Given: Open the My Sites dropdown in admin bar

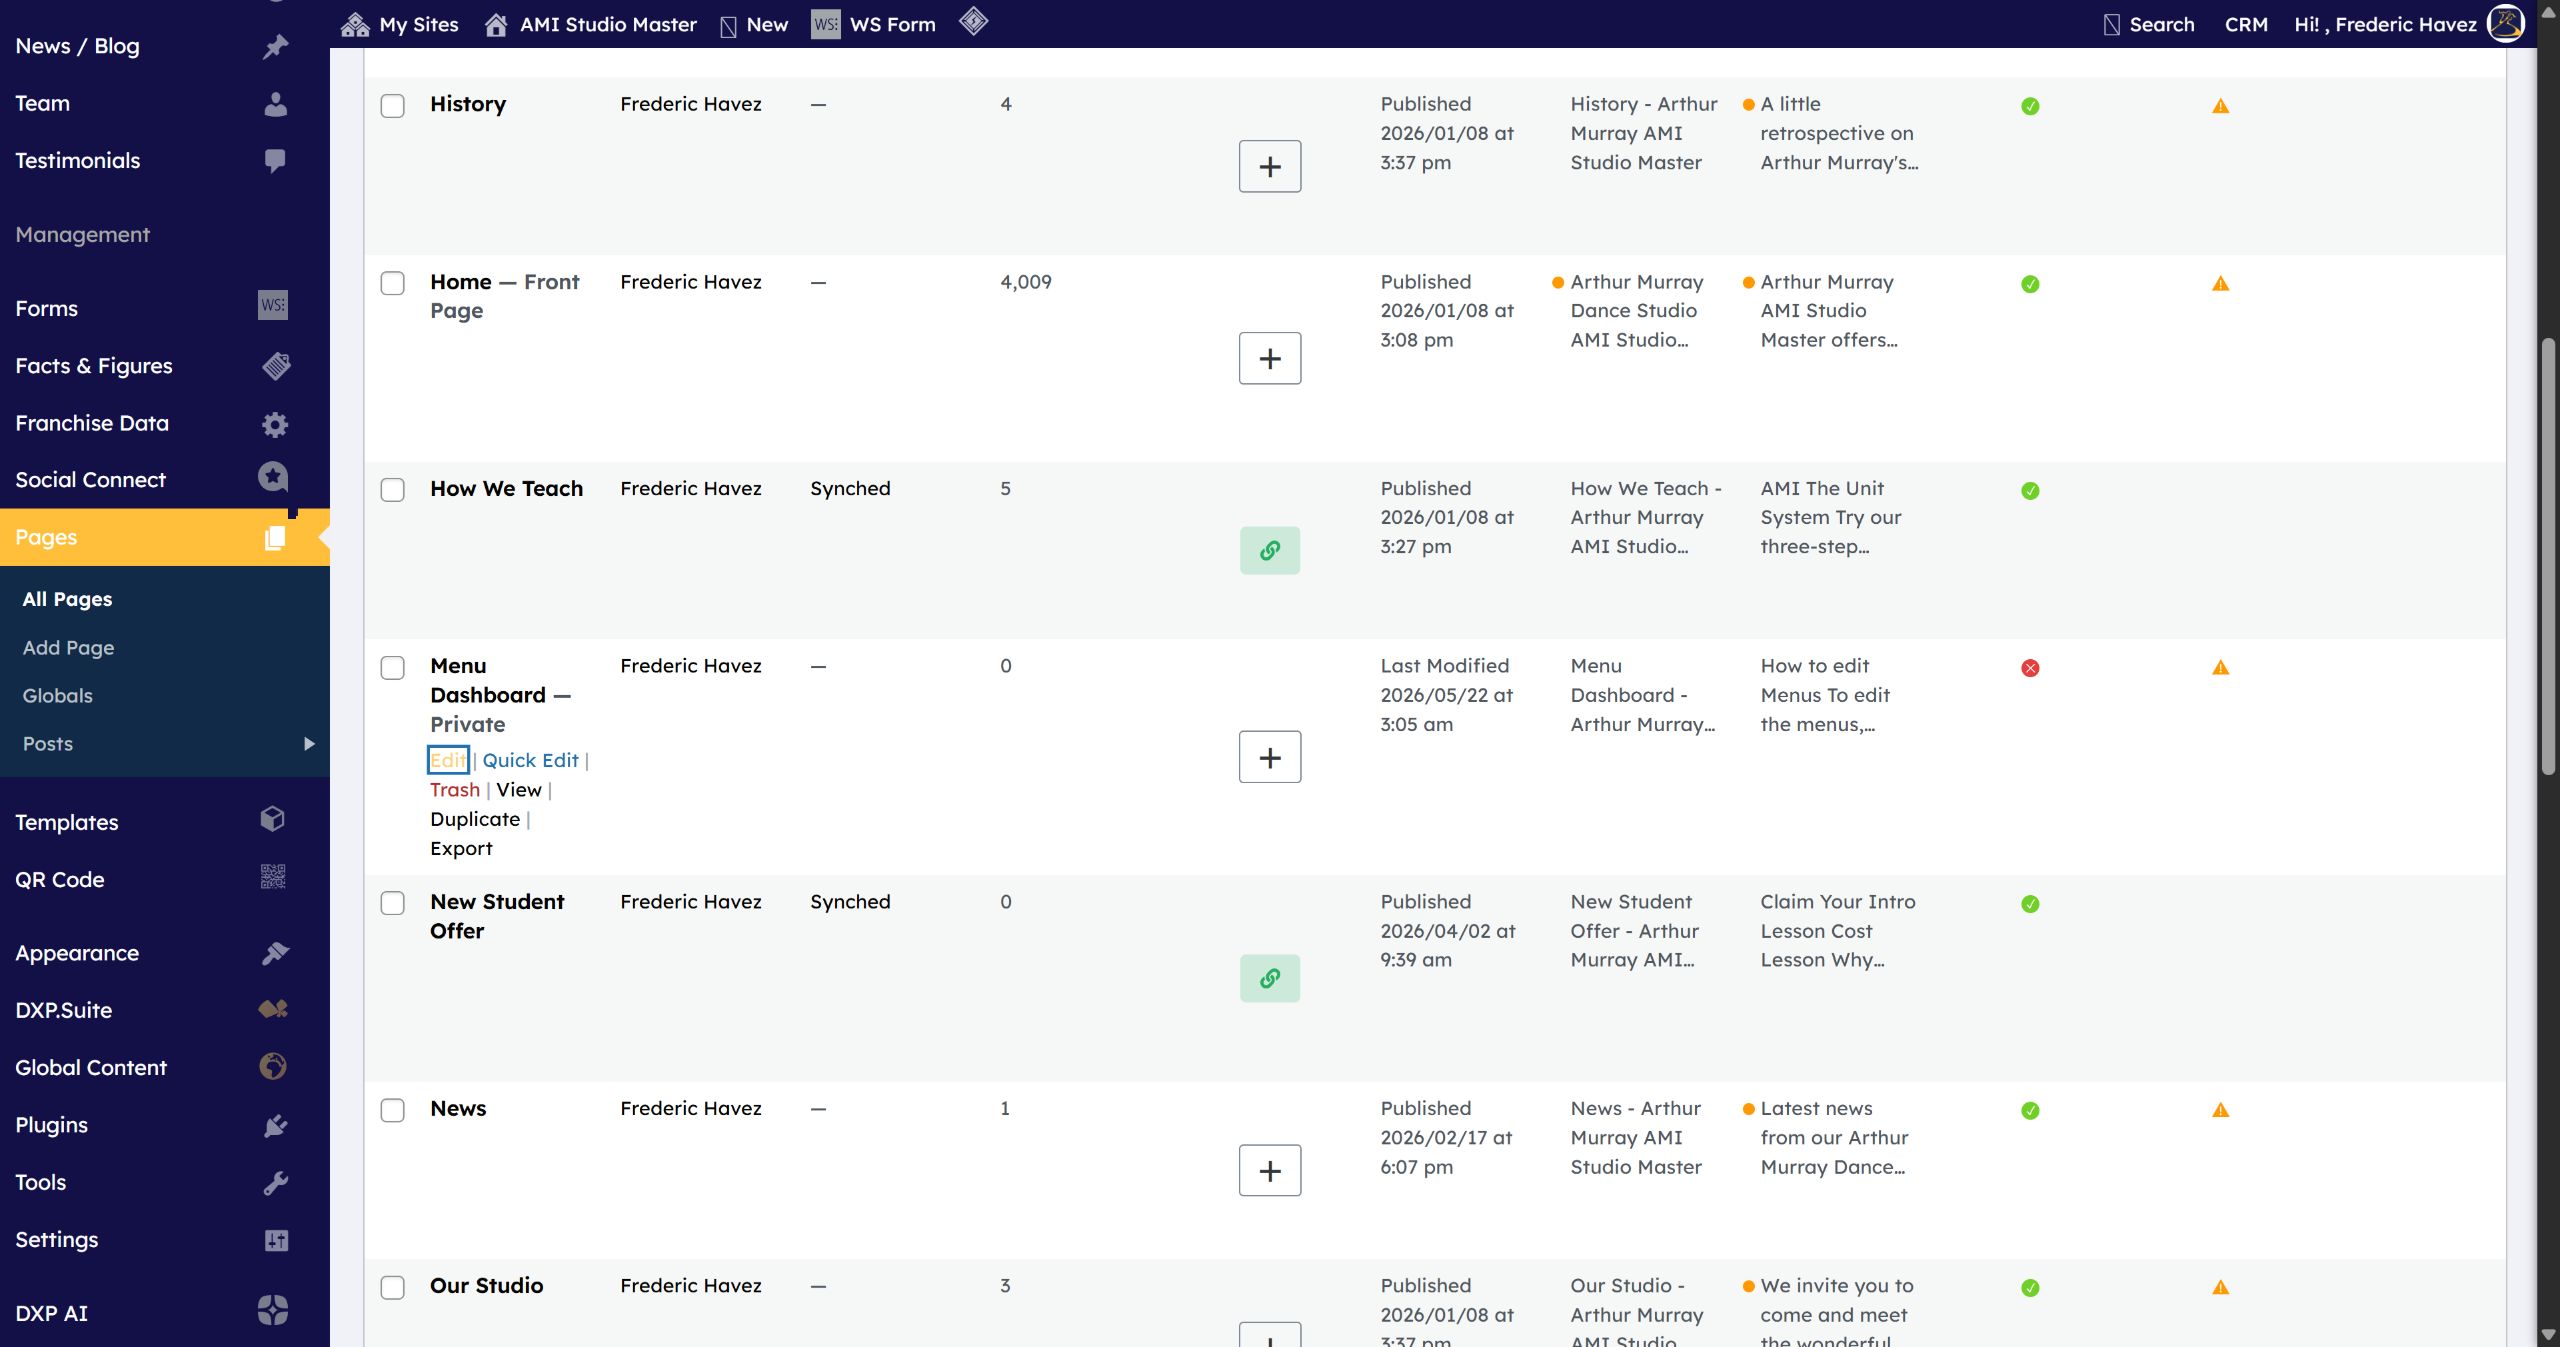Looking at the screenshot, I should (400, 24).
